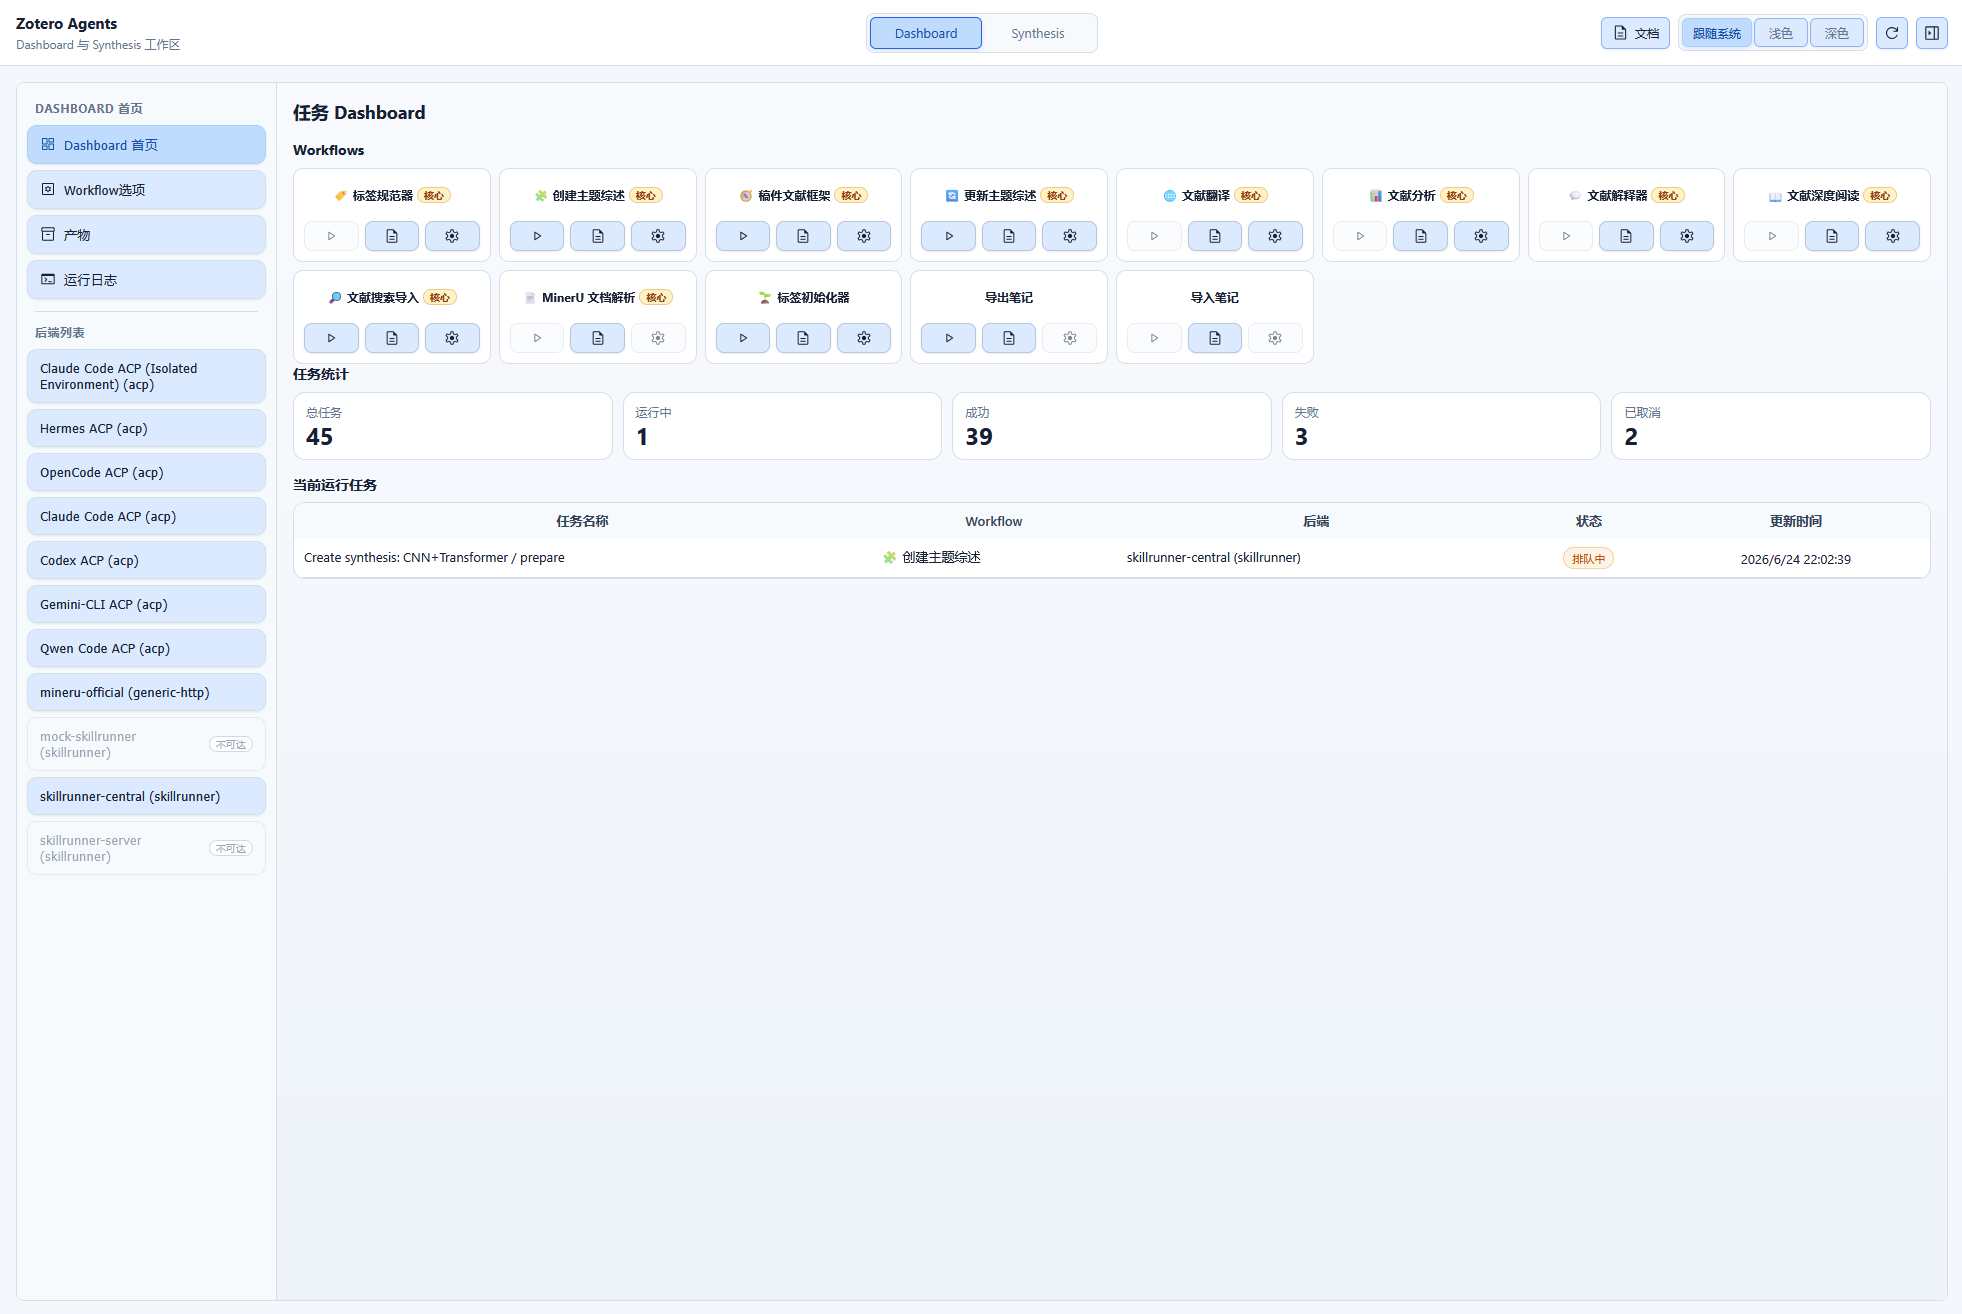Viewport: 1962px width, 1314px height.
Task: Select Hermes ACP (acp) backend
Action: pos(146,428)
